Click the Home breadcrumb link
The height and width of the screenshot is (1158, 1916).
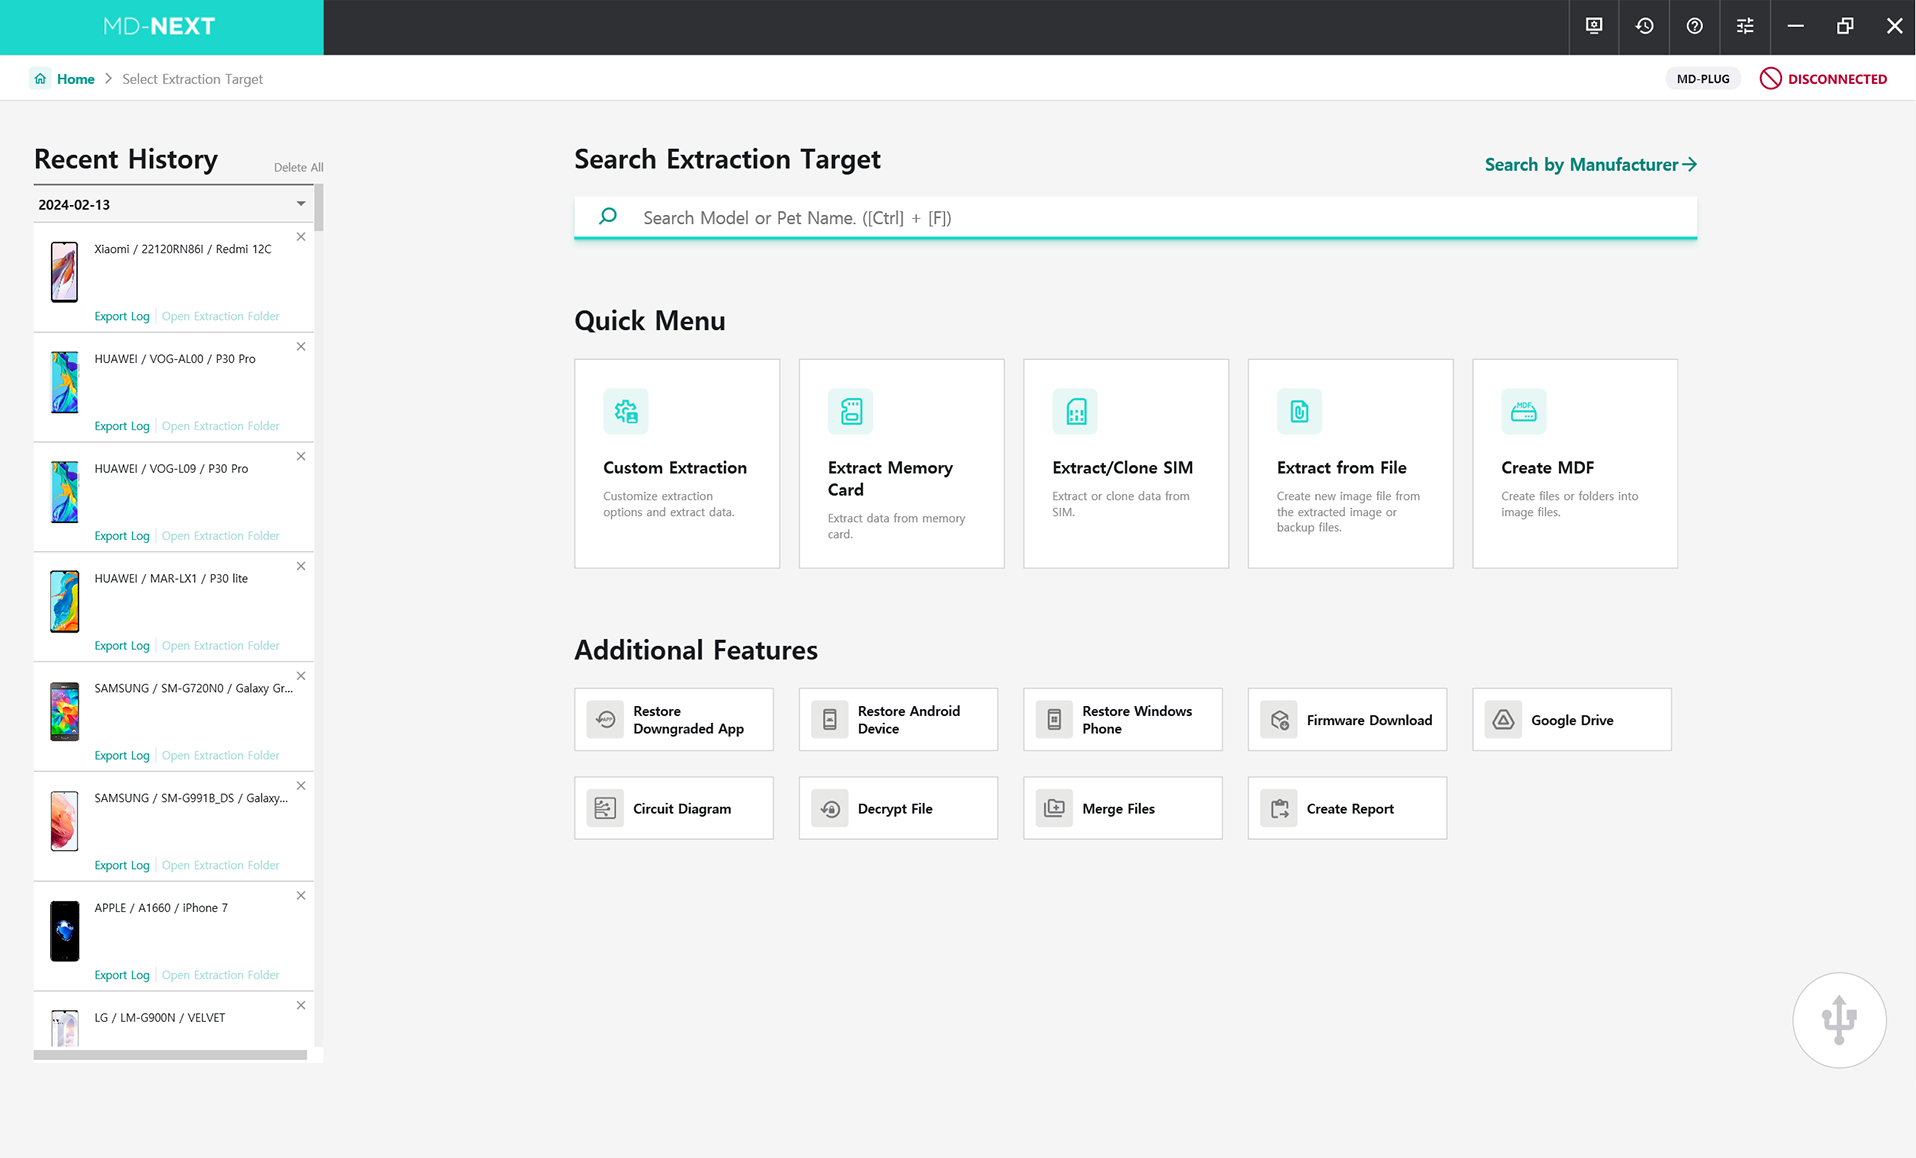[x=76, y=79]
